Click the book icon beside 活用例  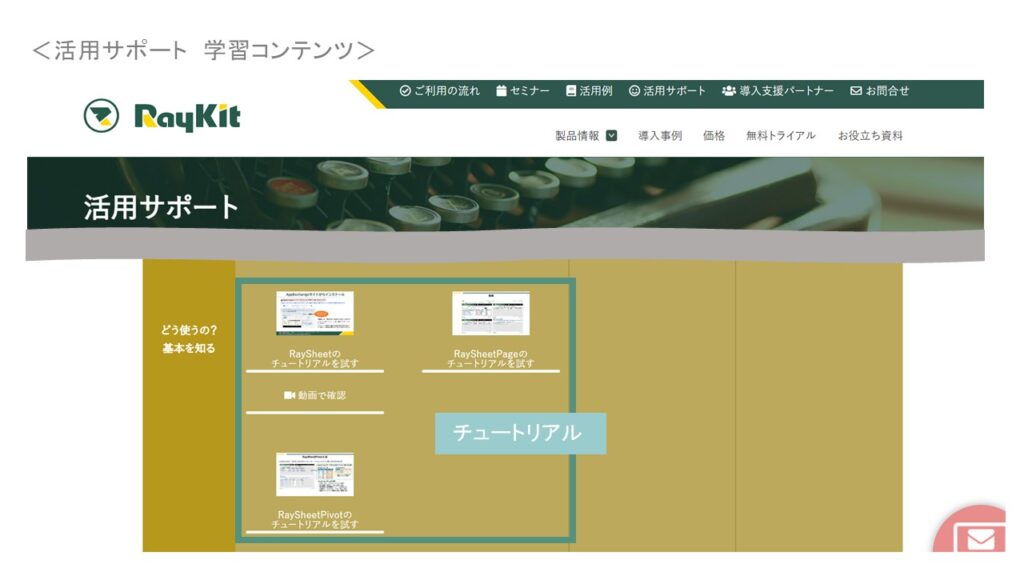[571, 91]
